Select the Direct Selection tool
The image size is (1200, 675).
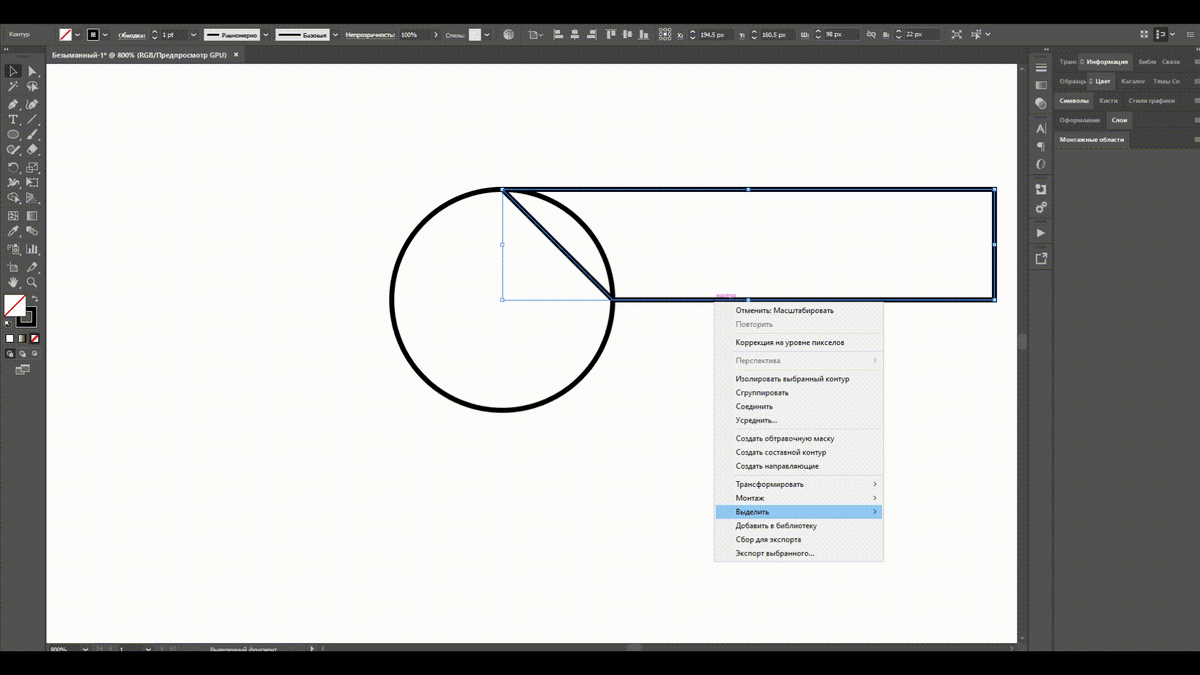pos(32,71)
